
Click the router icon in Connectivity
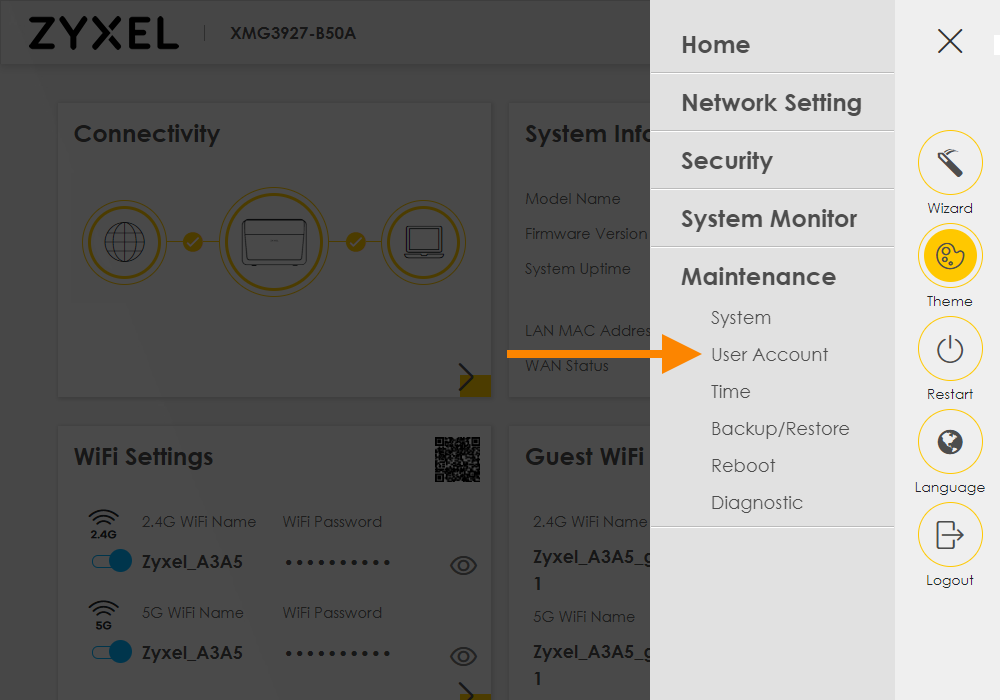tap(273, 242)
